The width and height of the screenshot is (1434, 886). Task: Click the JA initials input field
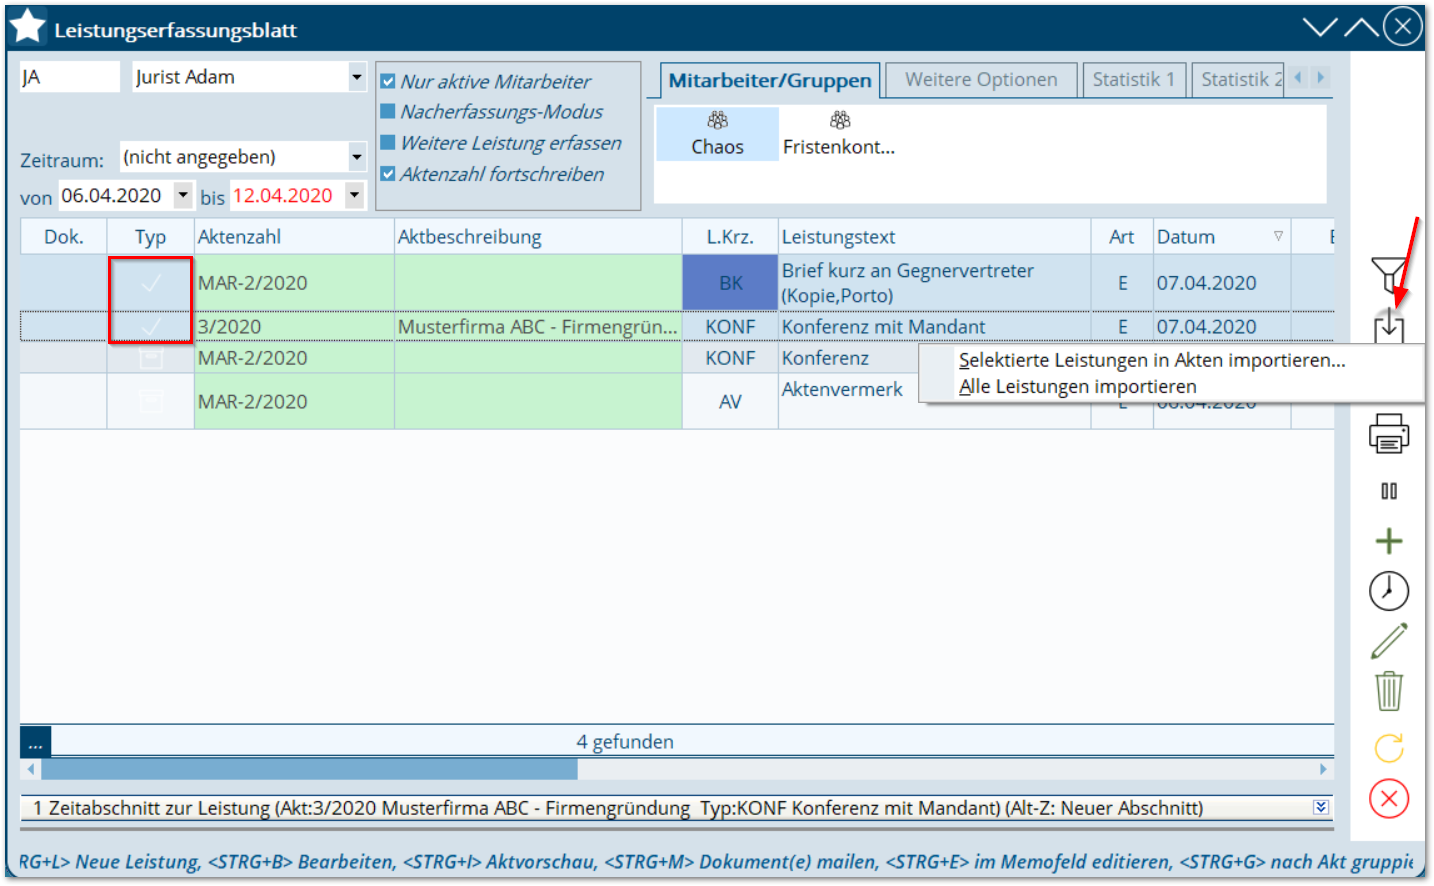[x=69, y=77]
